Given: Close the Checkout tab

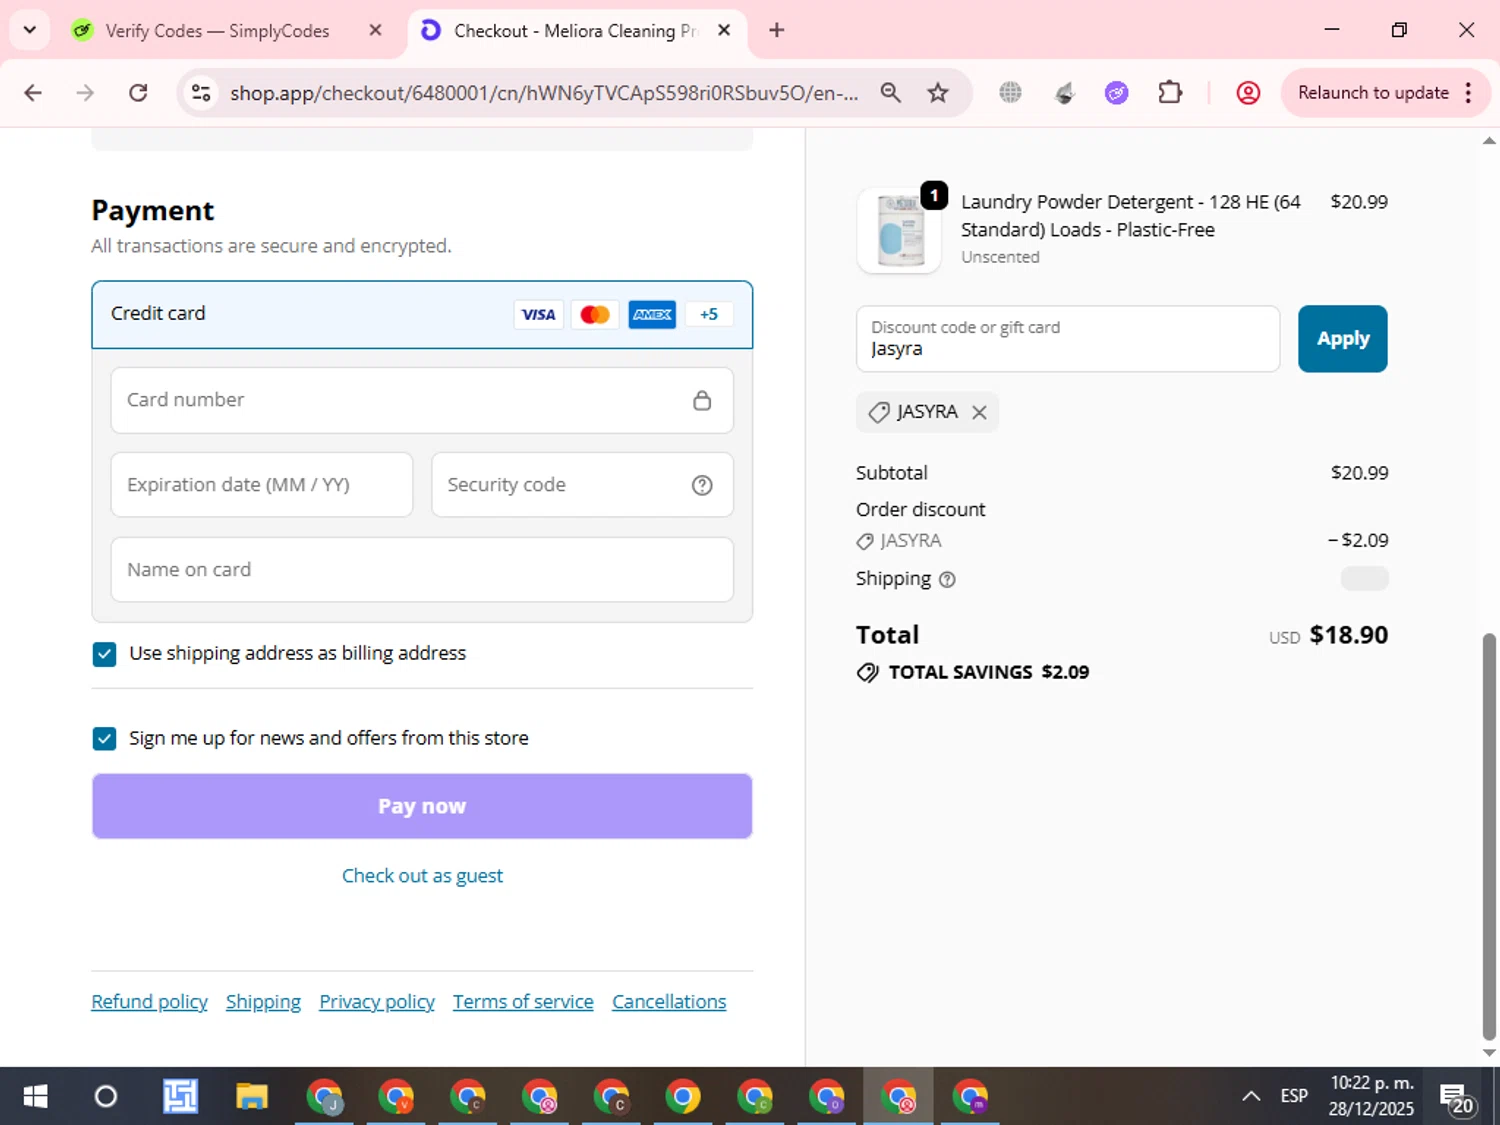Looking at the screenshot, I should pos(724,30).
